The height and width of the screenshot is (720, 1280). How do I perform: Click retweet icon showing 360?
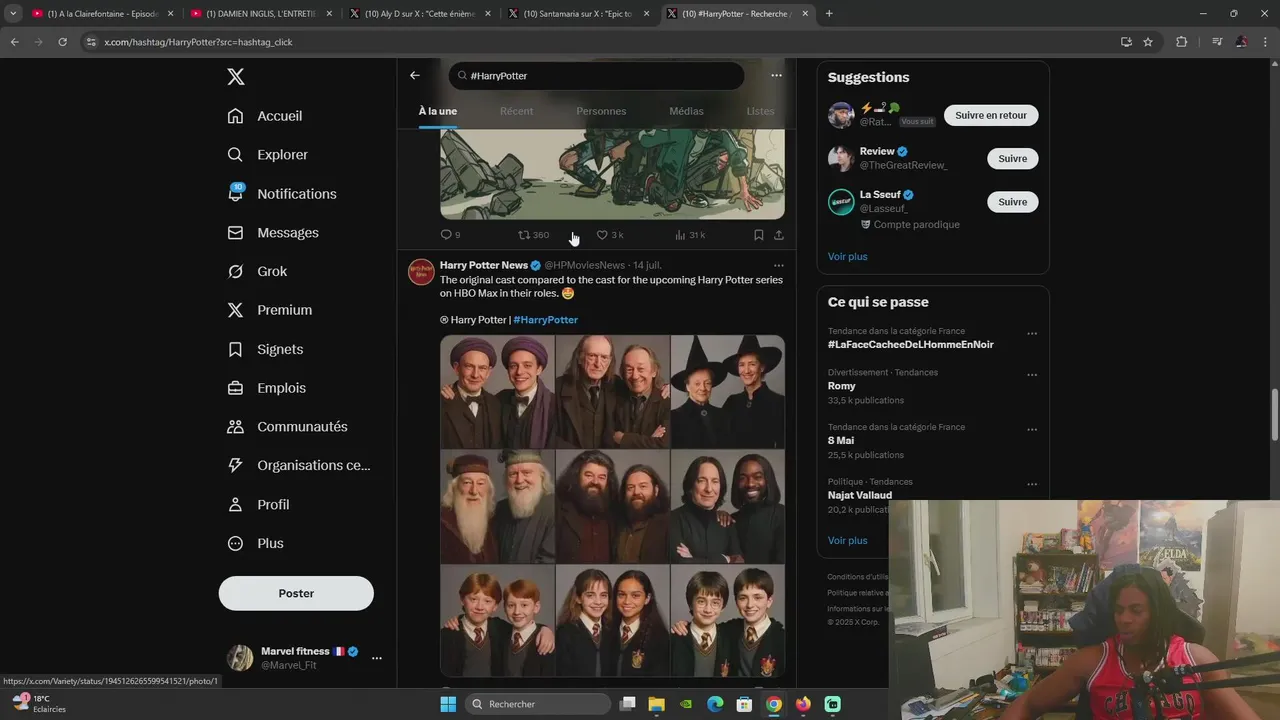point(524,235)
